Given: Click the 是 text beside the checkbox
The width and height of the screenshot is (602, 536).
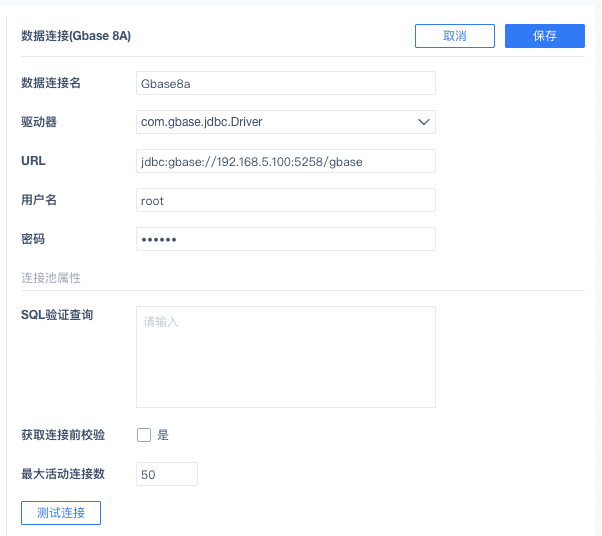Looking at the screenshot, I should click(x=163, y=435).
